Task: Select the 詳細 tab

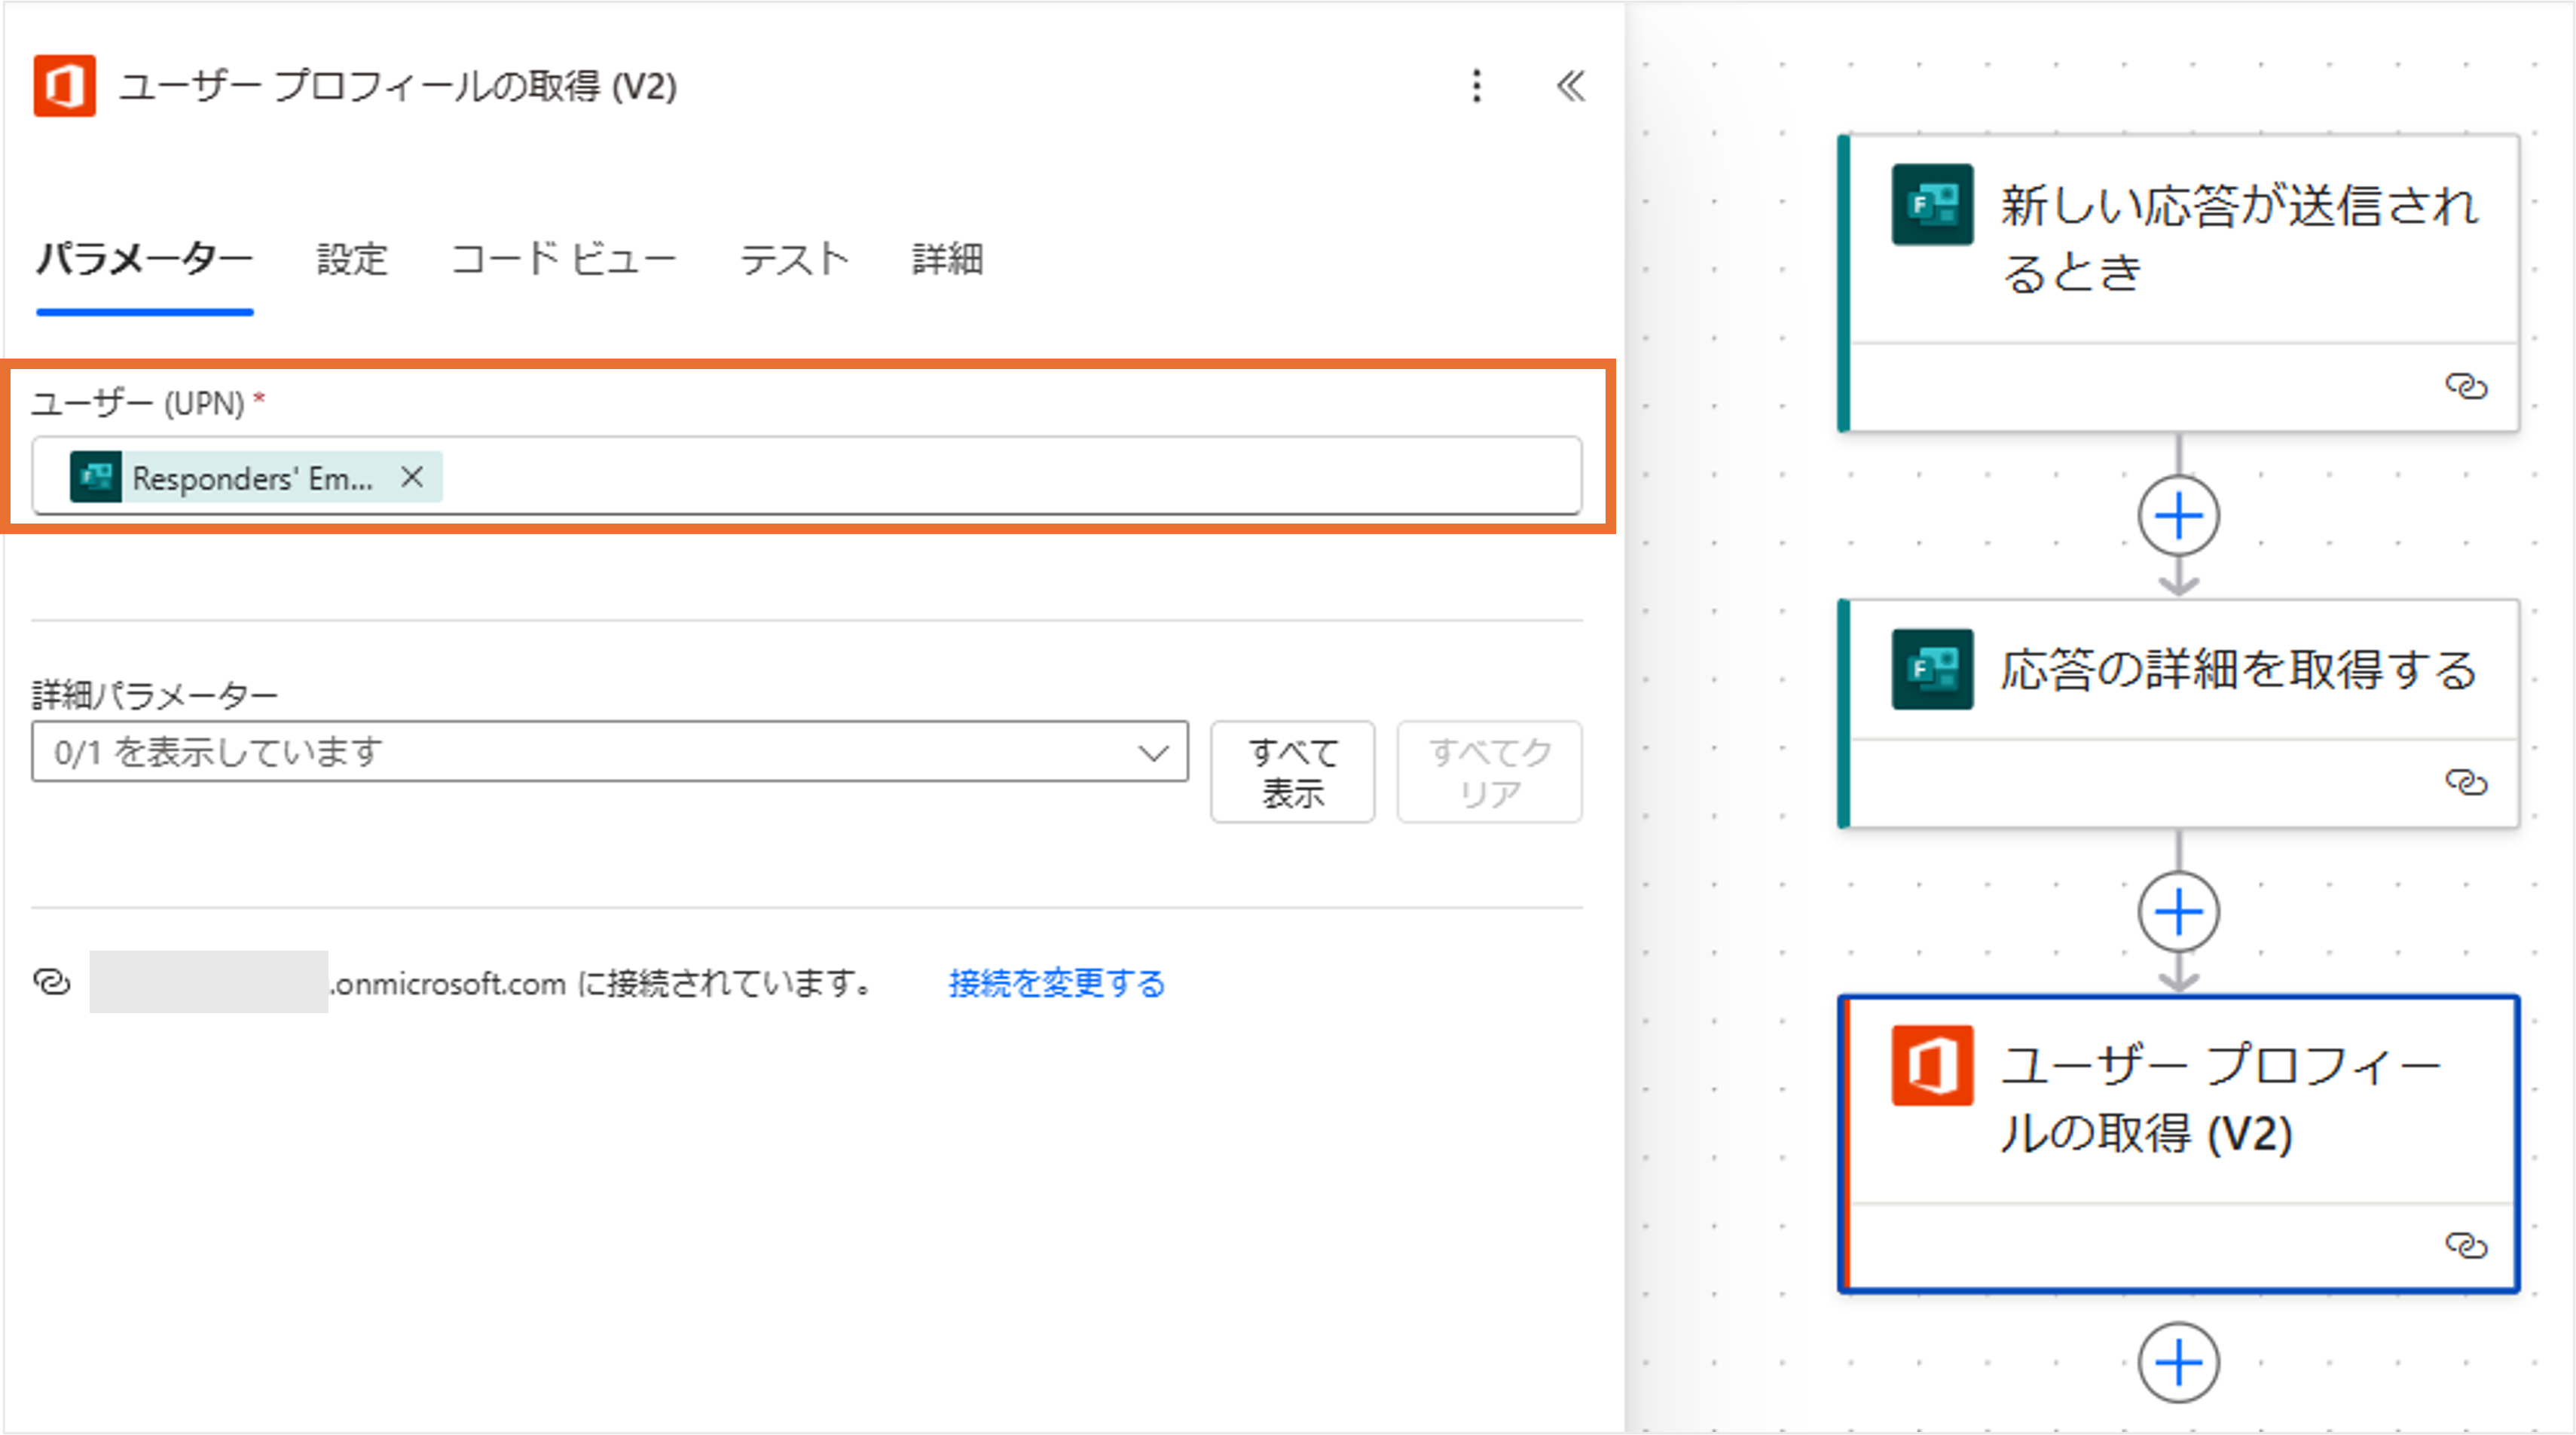Action: click(x=947, y=260)
